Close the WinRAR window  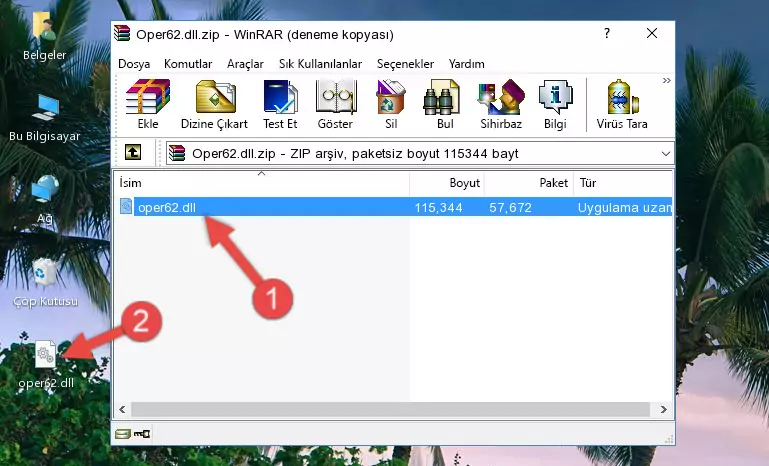tap(652, 33)
